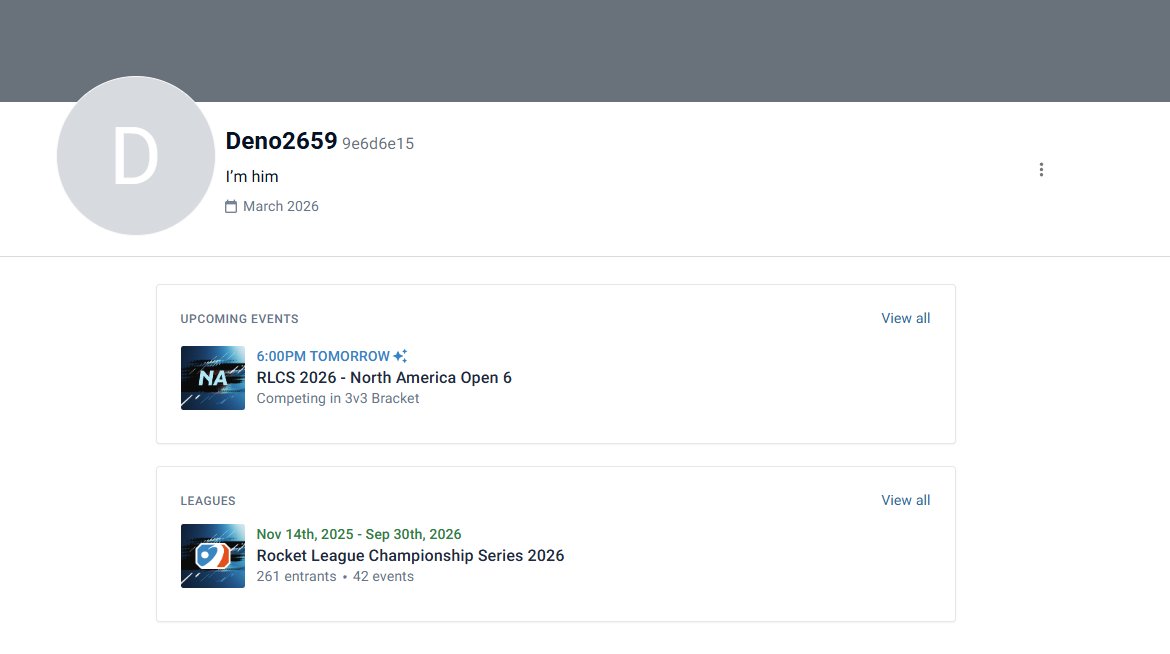1170x654 pixels.
Task: Click the Deno2659 profile avatar
Action: [x=136, y=155]
